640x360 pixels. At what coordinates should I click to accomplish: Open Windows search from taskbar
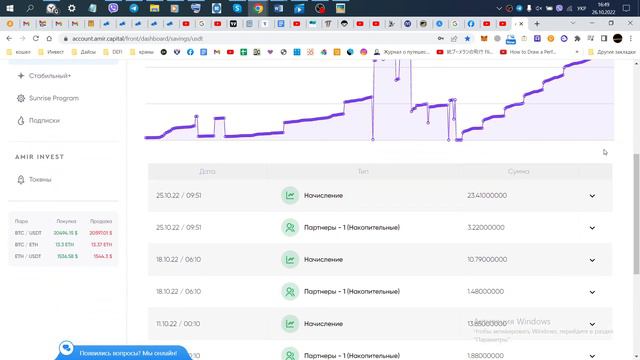point(30,8)
